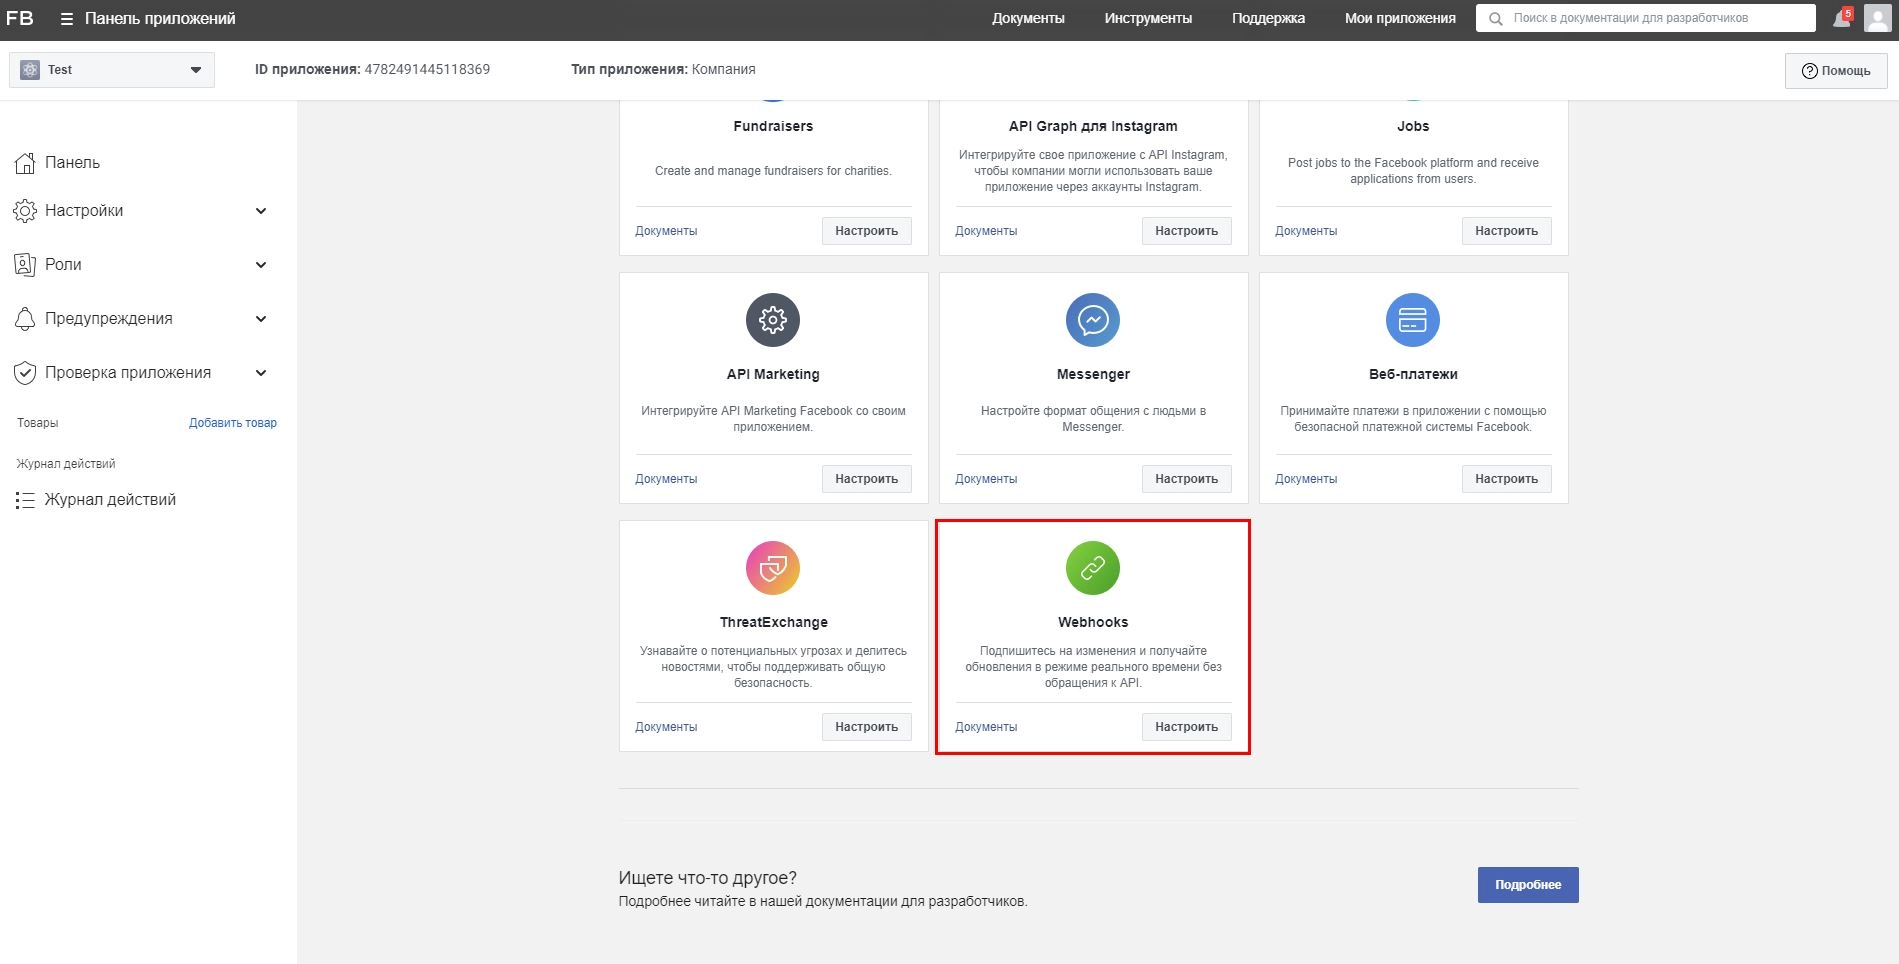This screenshot has height=964, width=1899.
Task: Open Документы link on the Jobs card
Action: tap(1306, 231)
